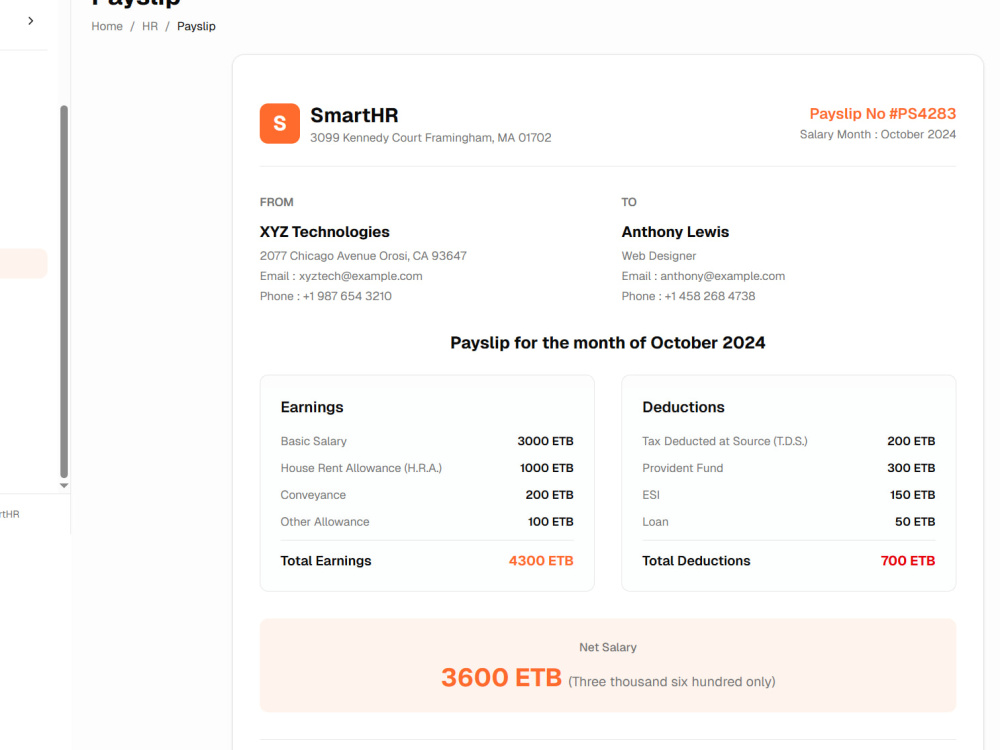Click the 200 ETB T.D.S. value
This screenshot has width=1000, height=750.
point(911,441)
